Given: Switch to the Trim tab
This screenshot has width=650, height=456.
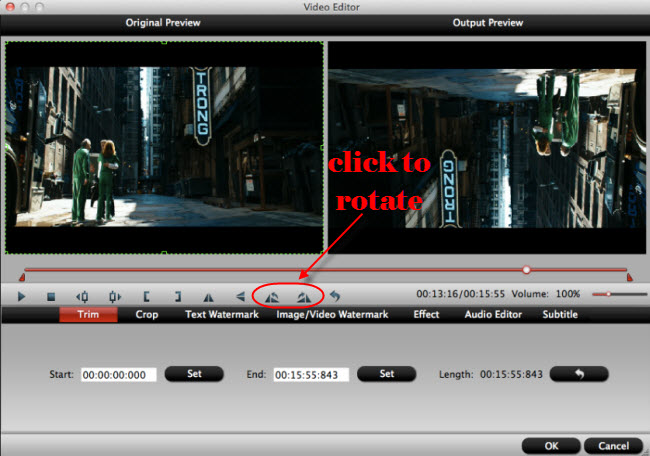Looking at the screenshot, I should pyautogui.click(x=88, y=314).
